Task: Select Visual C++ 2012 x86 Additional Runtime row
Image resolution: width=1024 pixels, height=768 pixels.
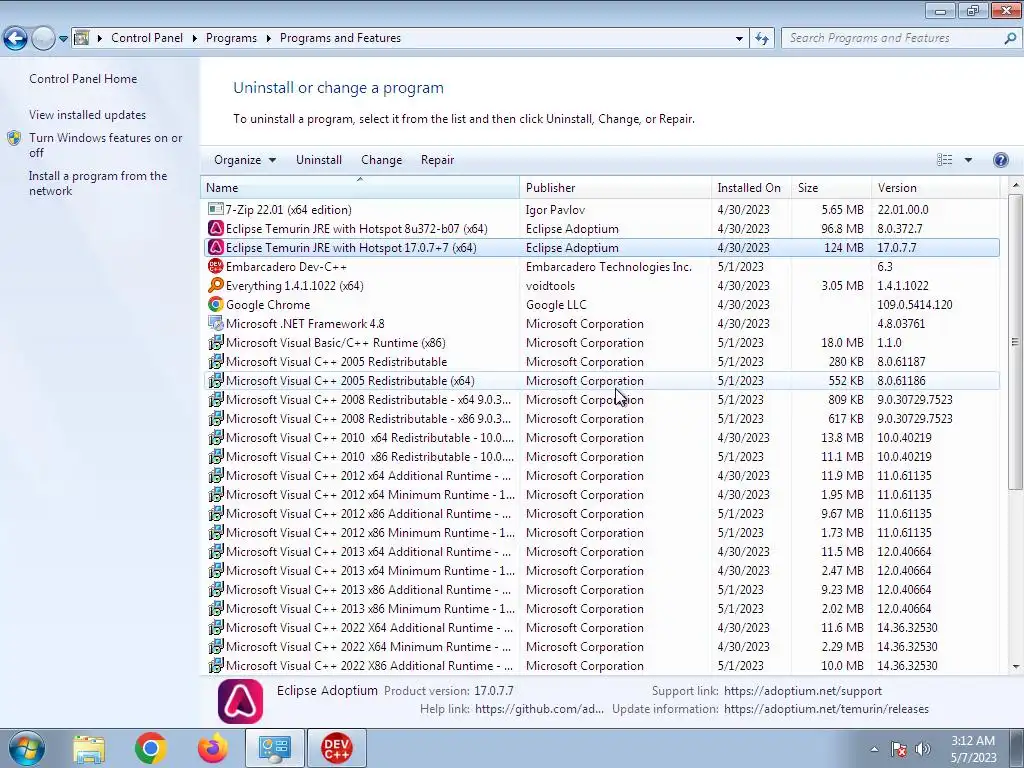Action: point(601,513)
